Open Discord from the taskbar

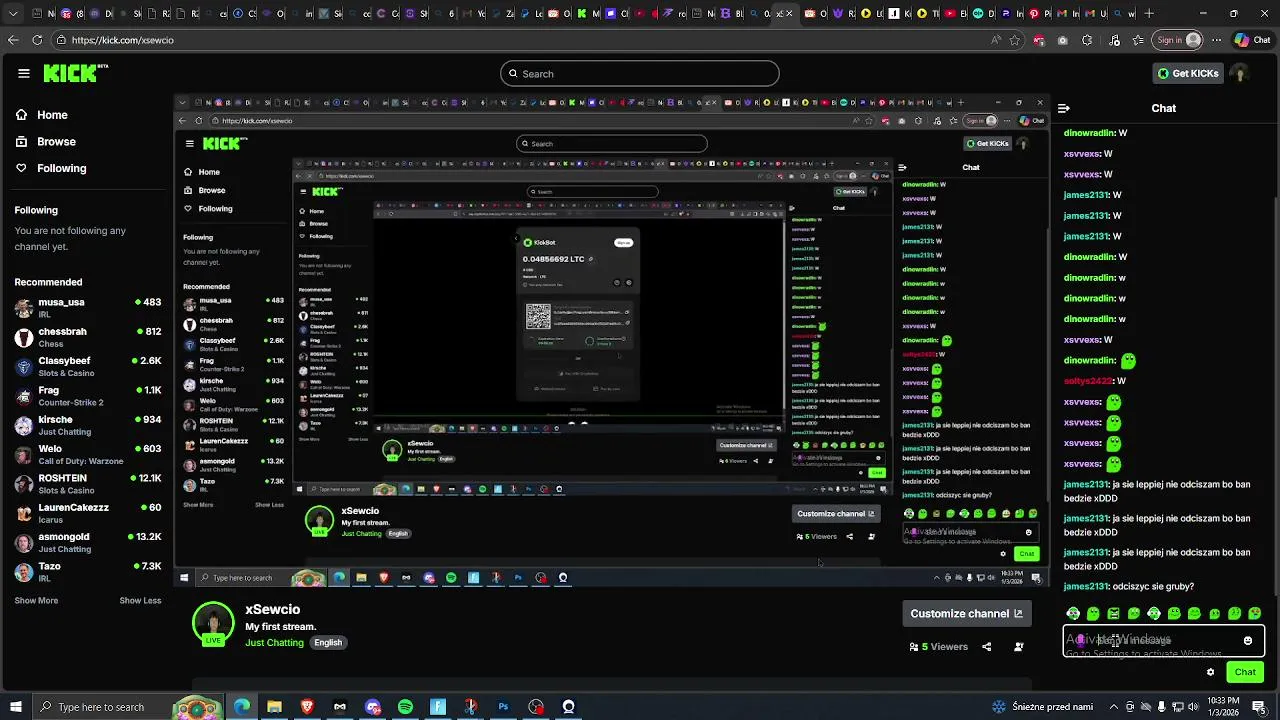(373, 707)
